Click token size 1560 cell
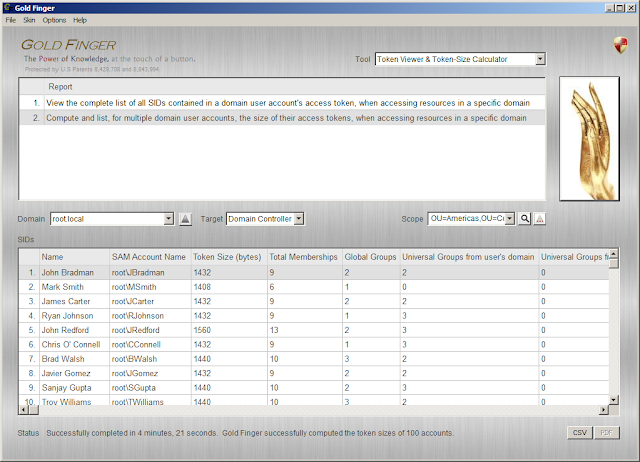640x462 pixels. tap(229, 330)
